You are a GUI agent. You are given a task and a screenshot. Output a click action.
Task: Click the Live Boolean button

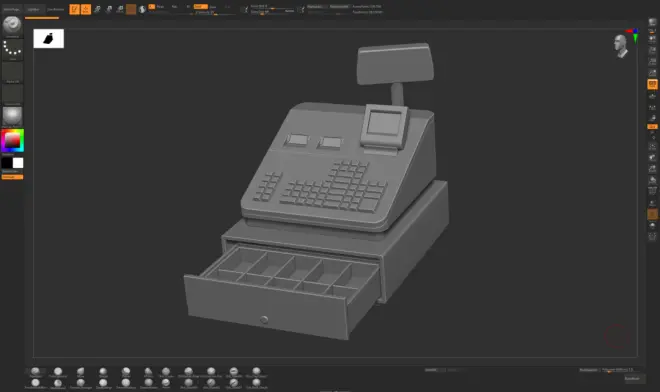[56, 9]
